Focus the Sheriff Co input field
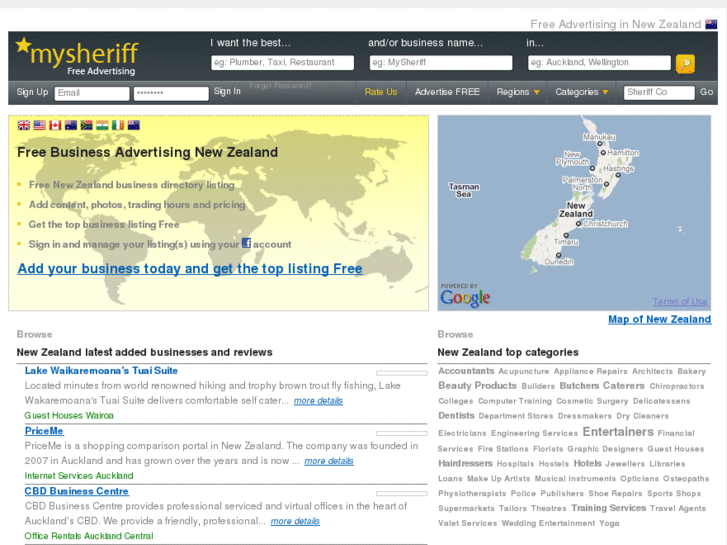This screenshot has width=727, height=545. [659, 92]
